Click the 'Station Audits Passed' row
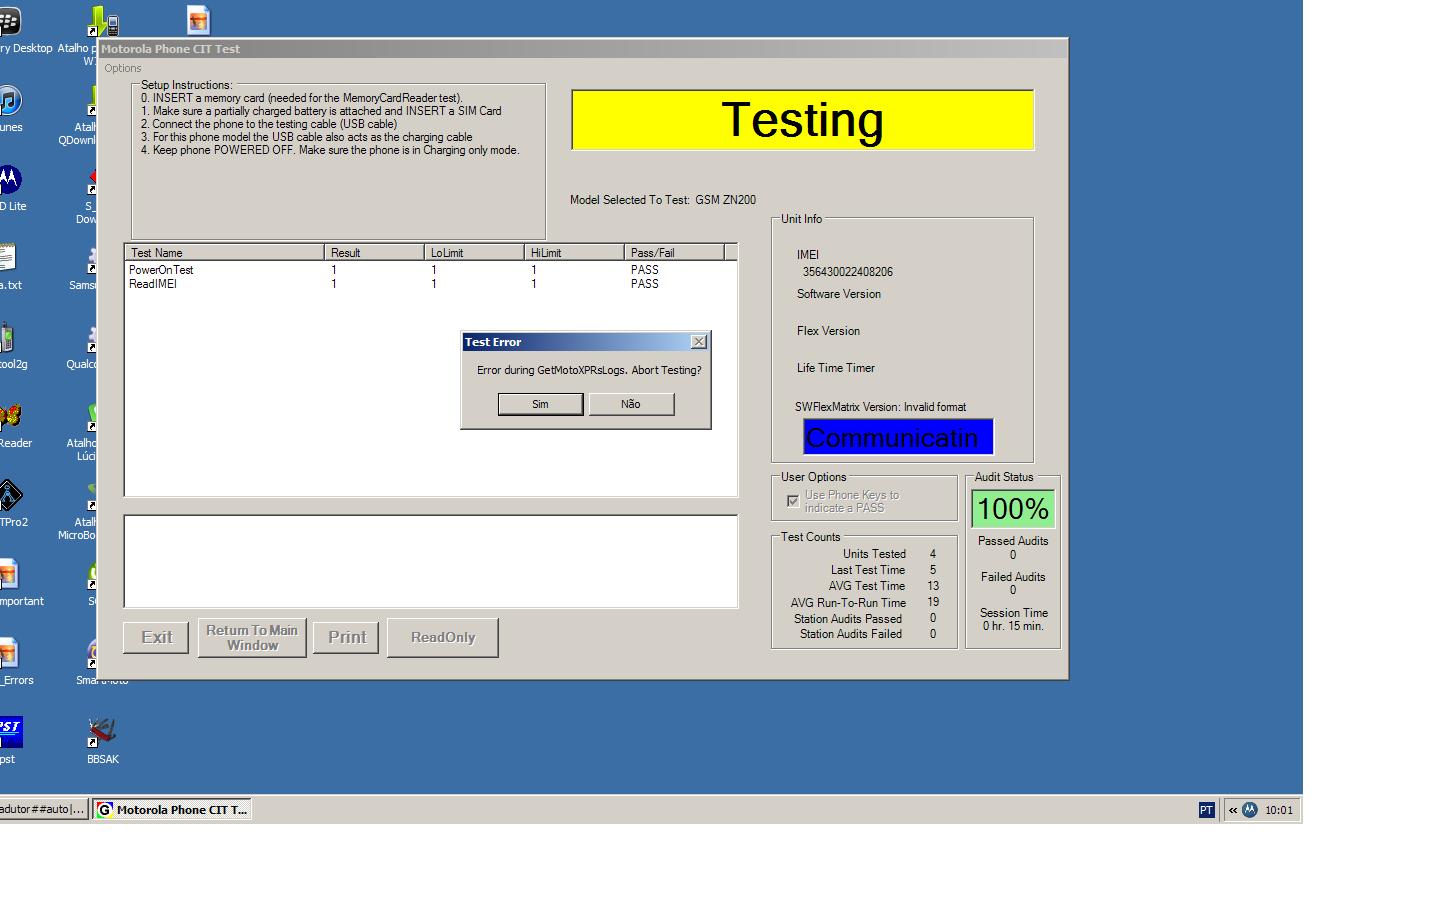Viewport: 1440px width, 900px height. [x=865, y=619]
